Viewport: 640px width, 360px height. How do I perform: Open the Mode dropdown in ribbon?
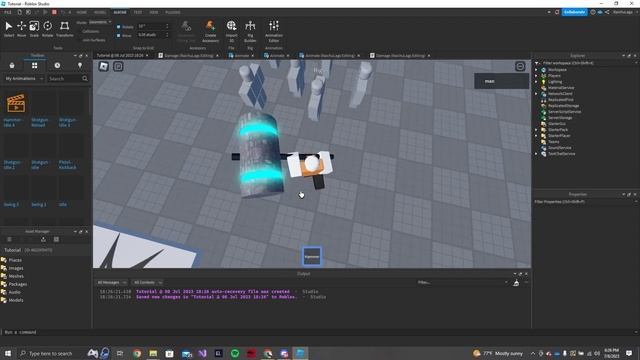point(100,22)
